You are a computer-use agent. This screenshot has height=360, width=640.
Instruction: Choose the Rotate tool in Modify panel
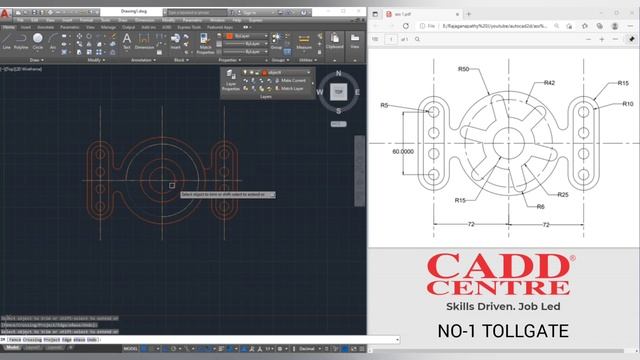tap(89, 36)
